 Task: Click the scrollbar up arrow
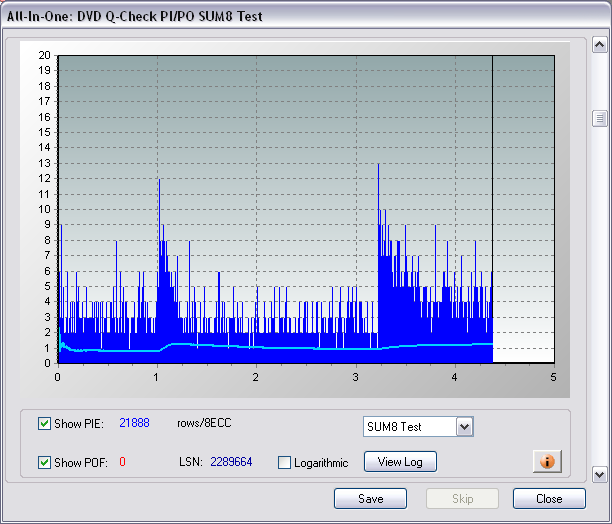pyautogui.click(x=600, y=44)
